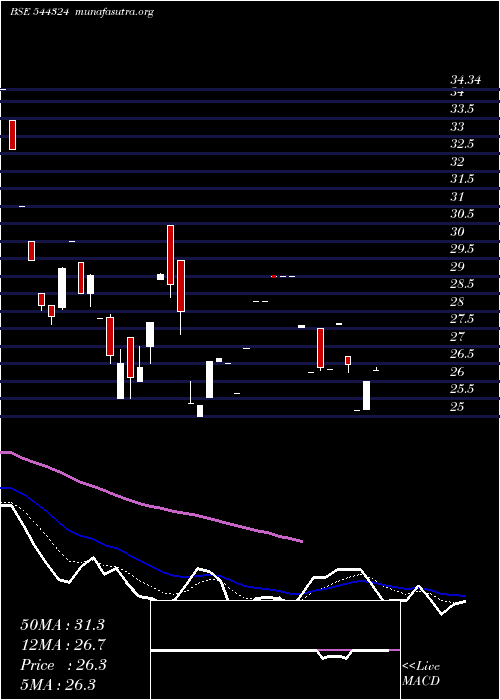500x700 pixels.
Task: Click the small red dot at 28.5 level
Action: (x=274, y=276)
